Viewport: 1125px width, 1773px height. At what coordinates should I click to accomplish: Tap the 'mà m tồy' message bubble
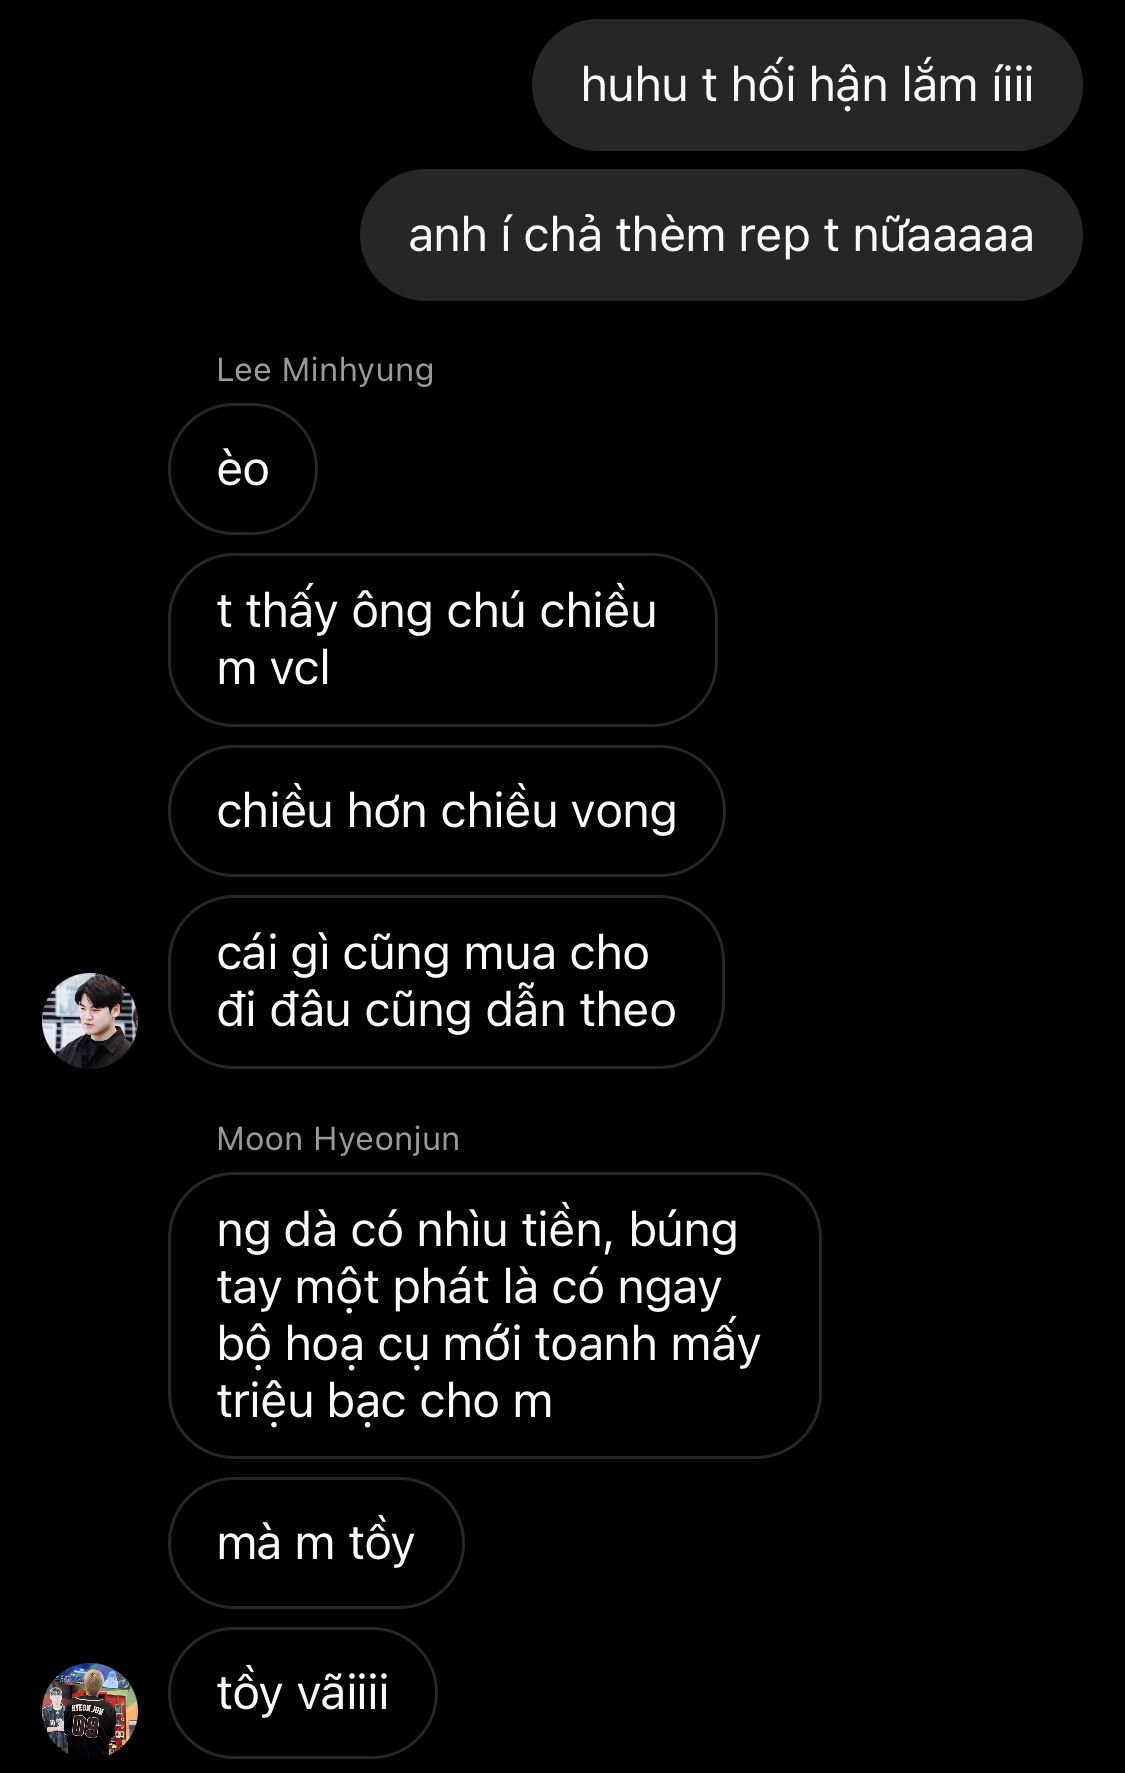click(x=316, y=1543)
